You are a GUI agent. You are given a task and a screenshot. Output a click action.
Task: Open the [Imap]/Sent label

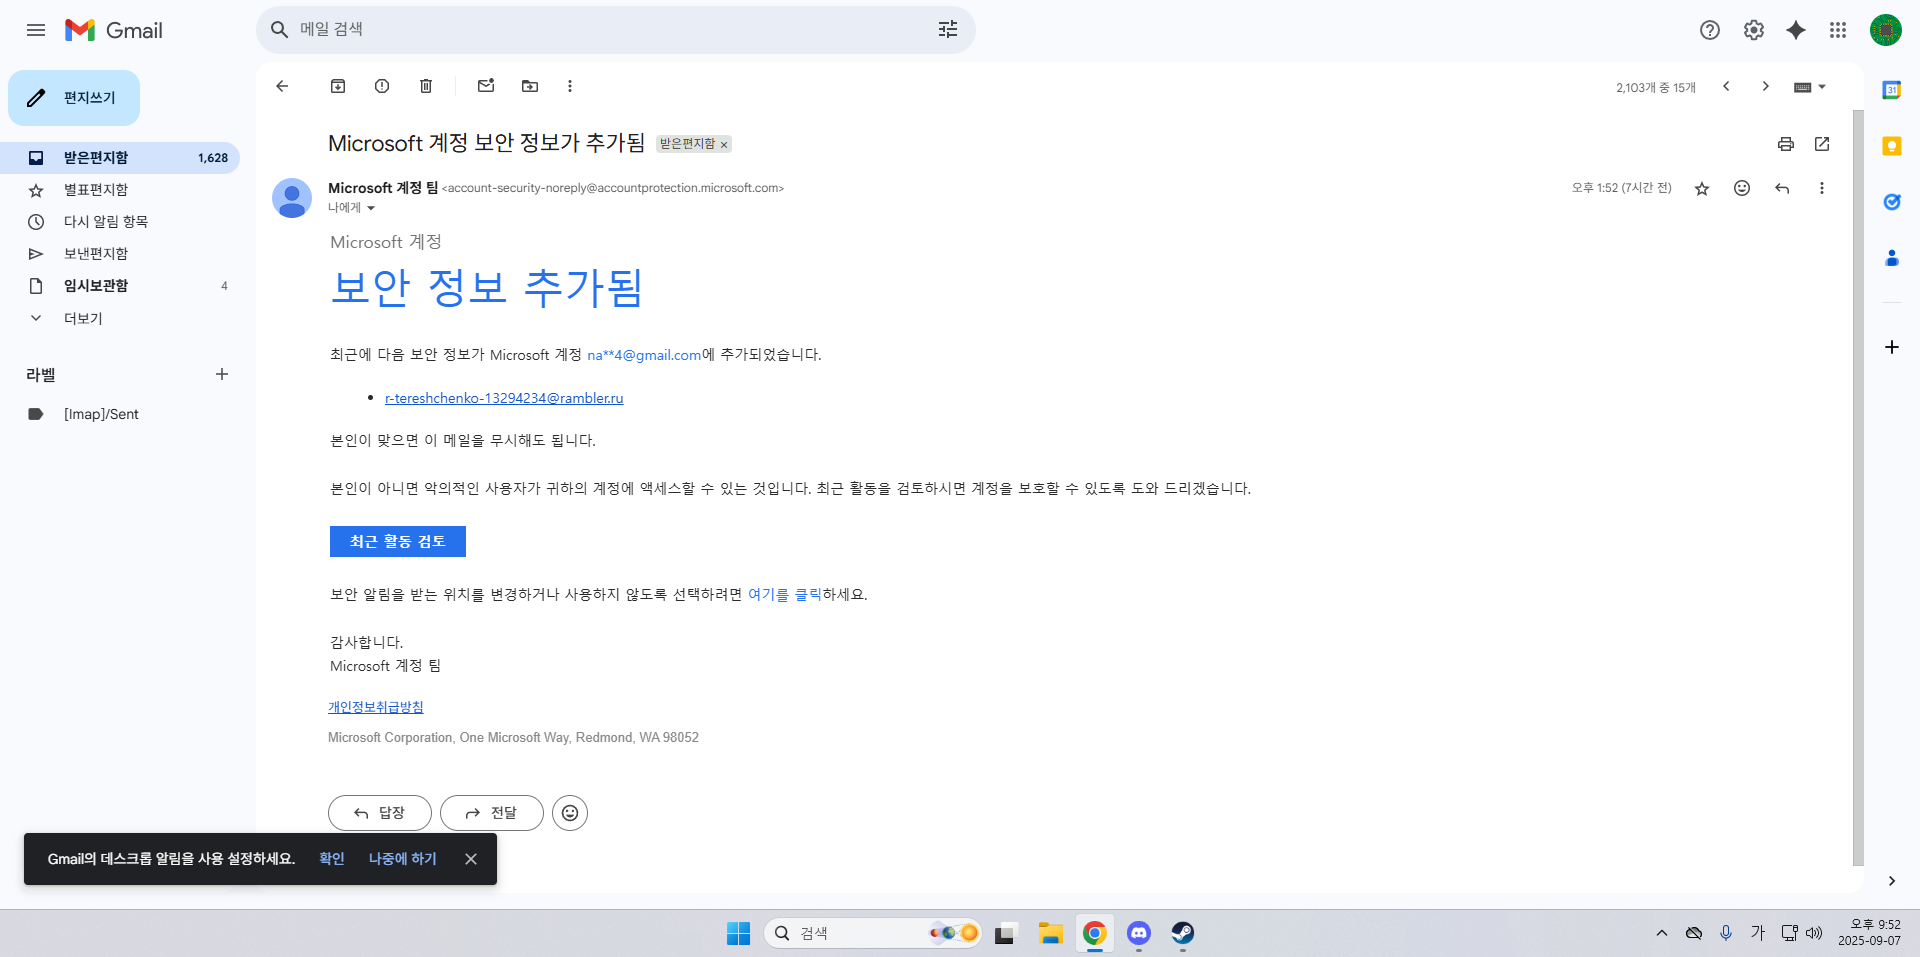[x=120, y=414]
